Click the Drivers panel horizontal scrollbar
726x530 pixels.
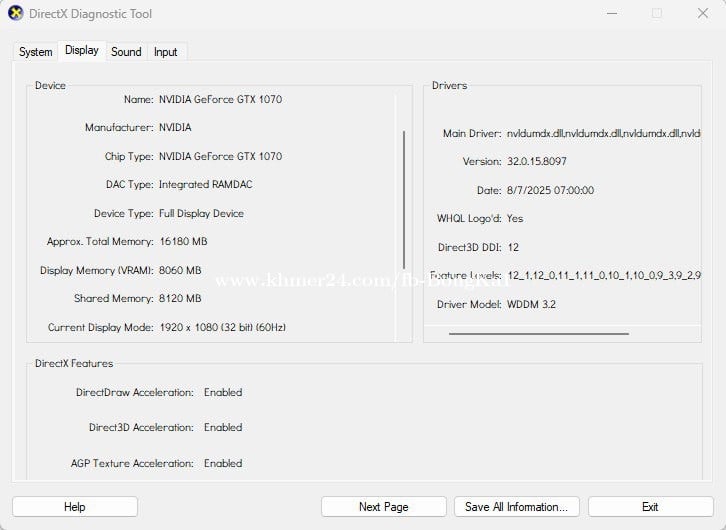click(538, 334)
